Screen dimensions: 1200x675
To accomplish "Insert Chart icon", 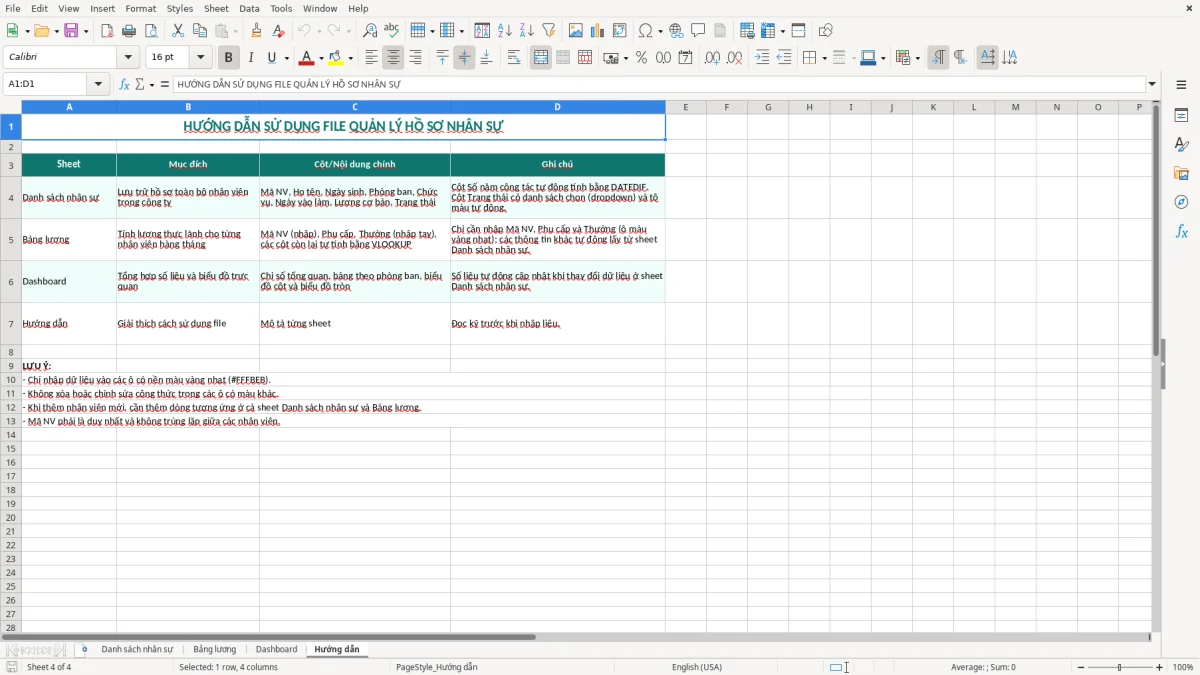I will [x=598, y=31].
